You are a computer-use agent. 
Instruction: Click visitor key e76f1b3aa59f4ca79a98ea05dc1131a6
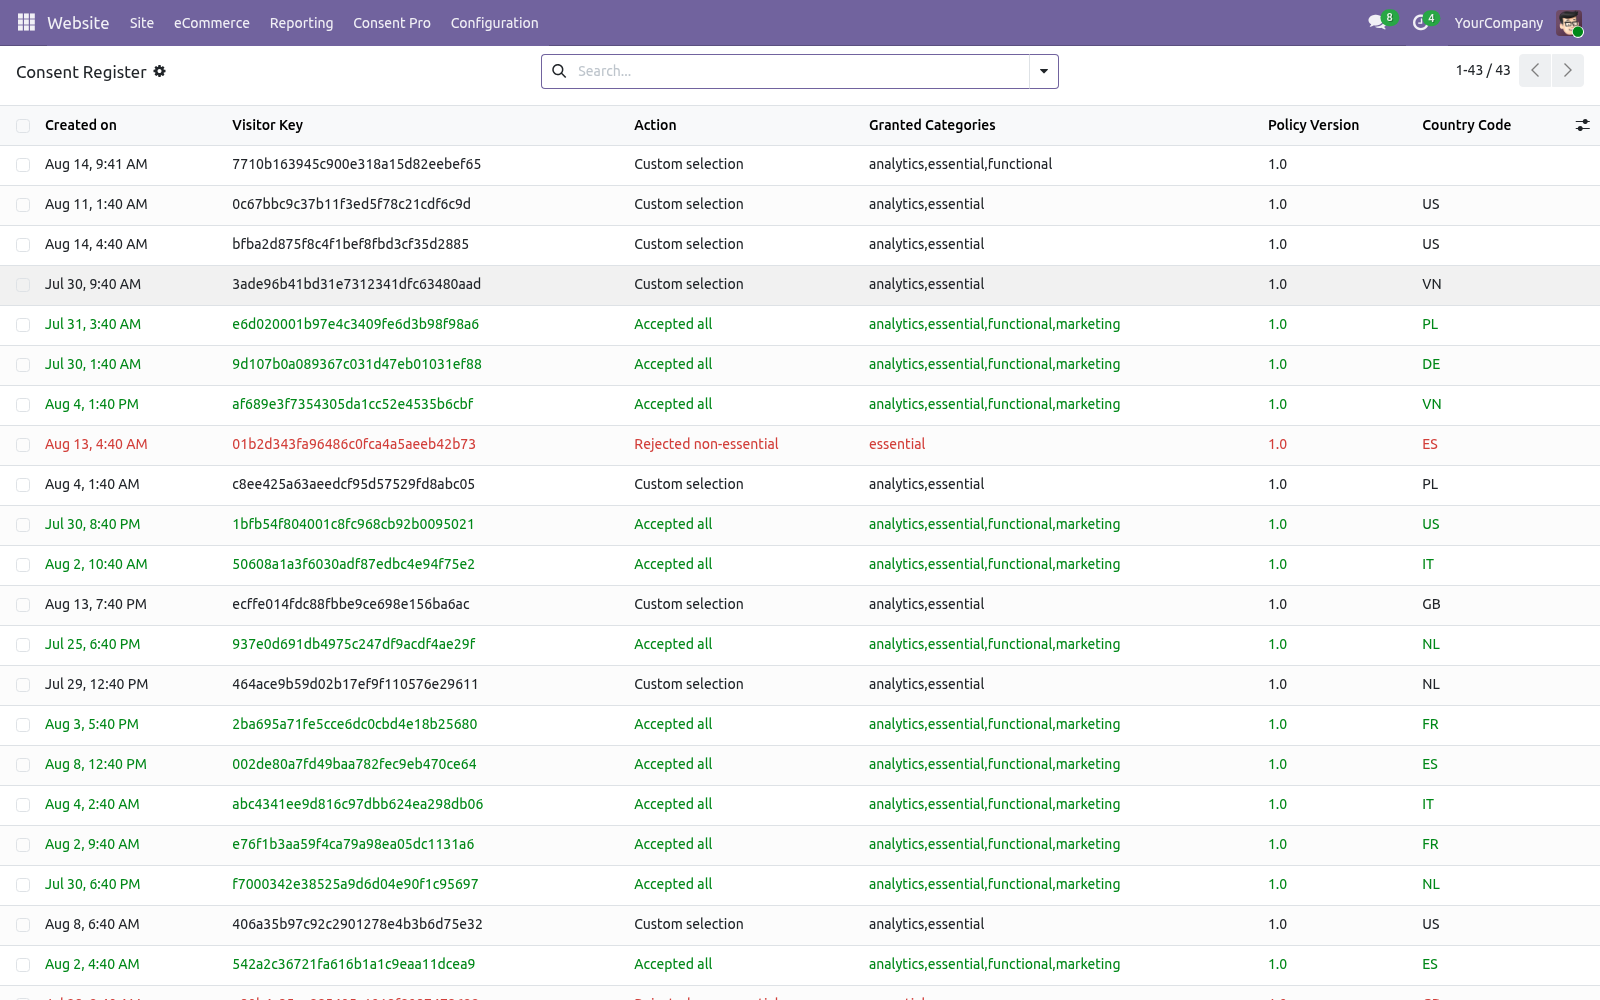(353, 844)
